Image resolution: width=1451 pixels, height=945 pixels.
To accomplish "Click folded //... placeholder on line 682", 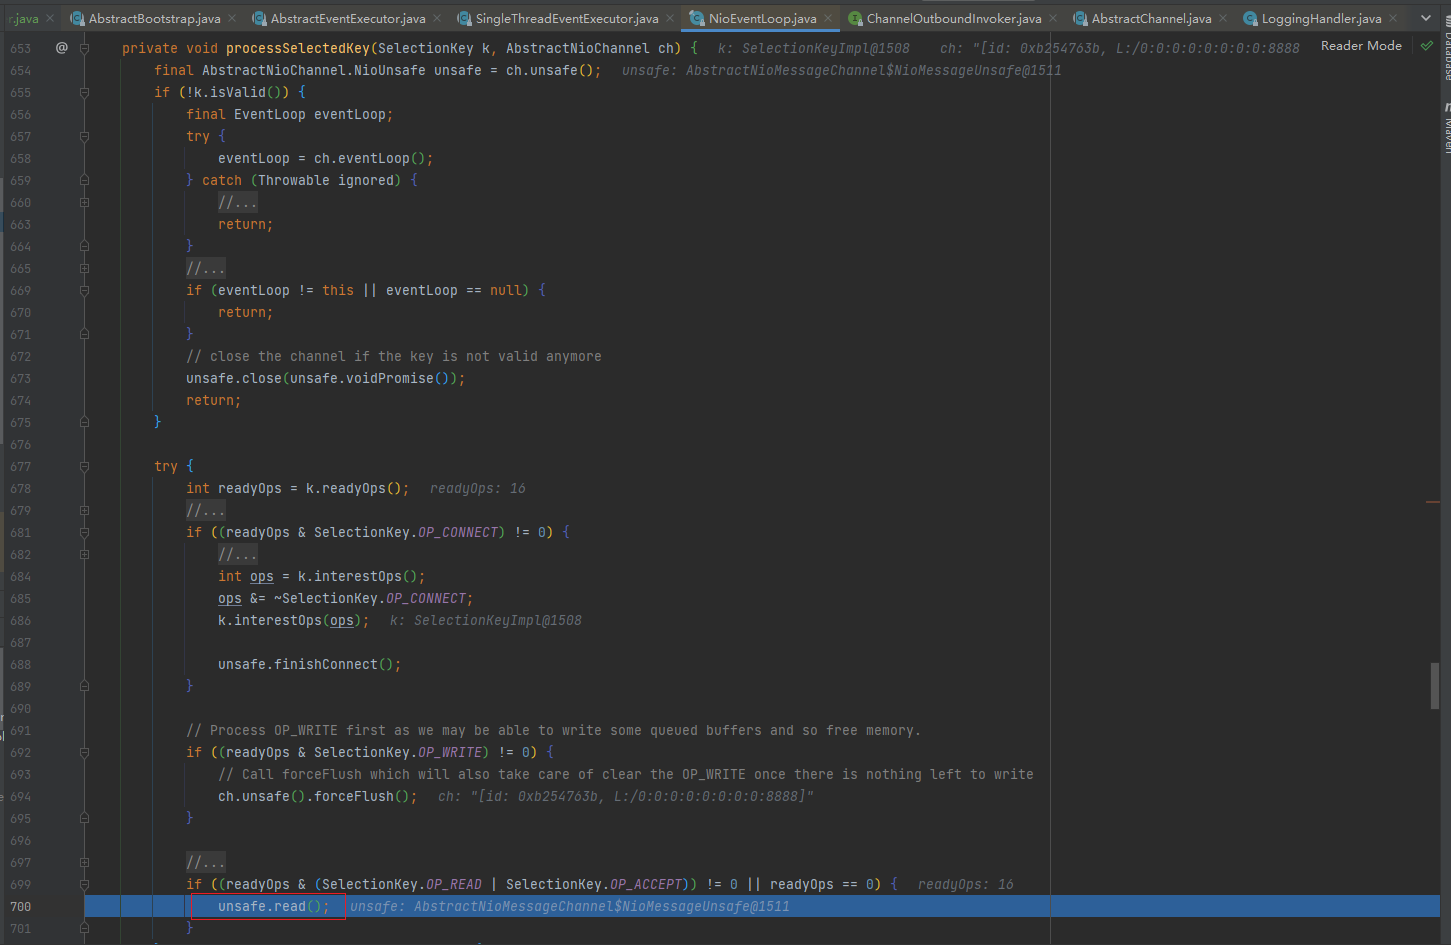I will click(238, 554).
